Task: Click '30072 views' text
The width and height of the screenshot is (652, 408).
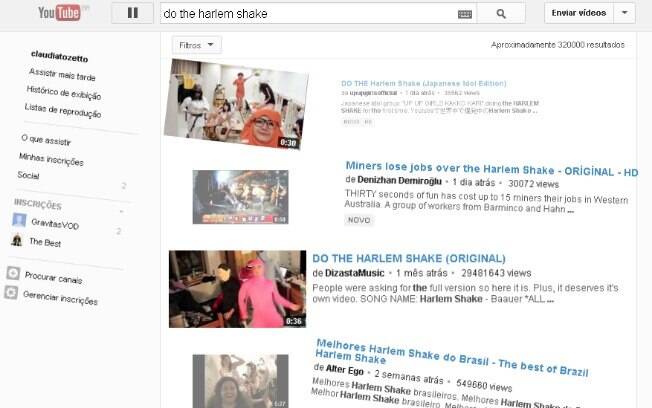Action: [533, 184]
